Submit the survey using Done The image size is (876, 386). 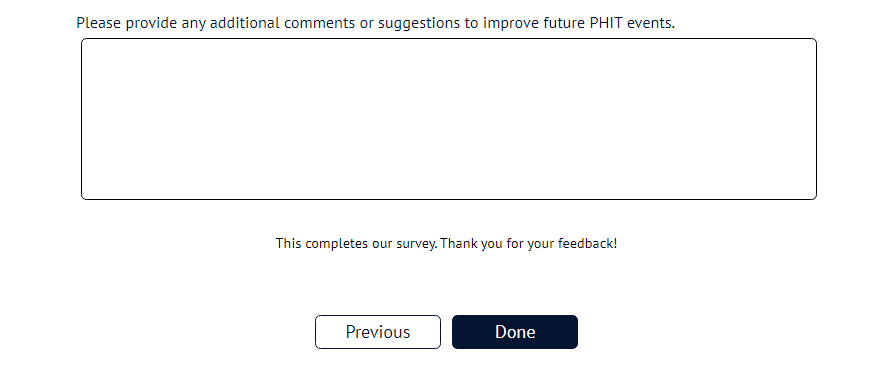click(515, 332)
